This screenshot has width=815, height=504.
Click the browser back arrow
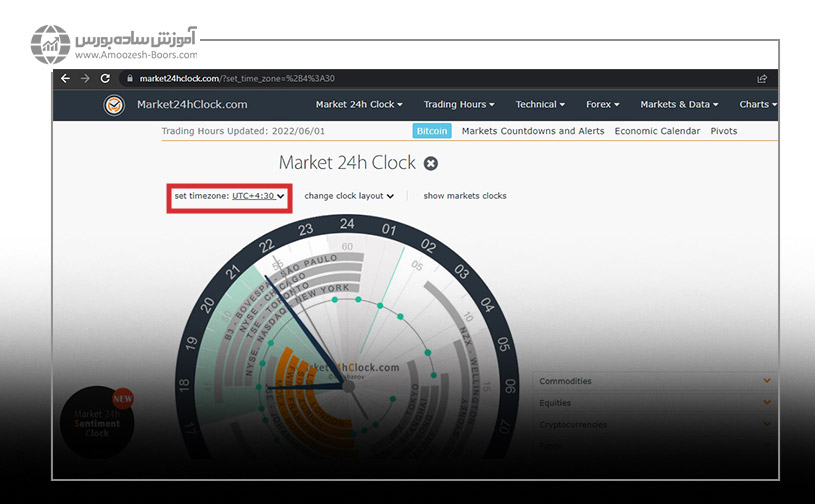click(66, 78)
